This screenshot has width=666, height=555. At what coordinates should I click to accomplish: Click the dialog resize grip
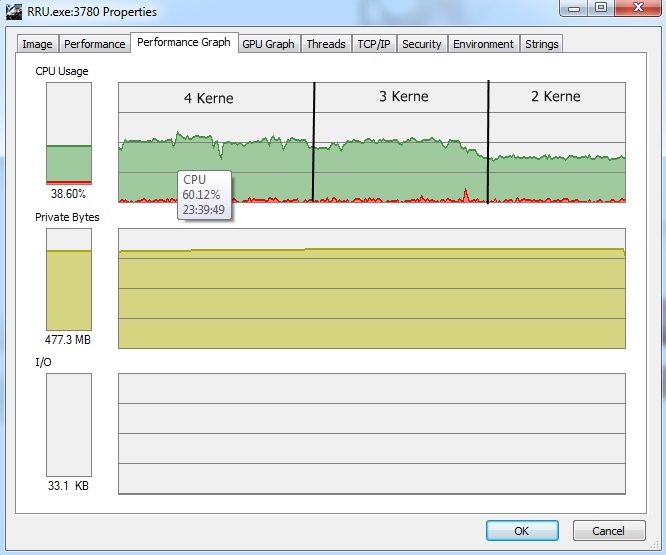pyautogui.click(x=656, y=545)
